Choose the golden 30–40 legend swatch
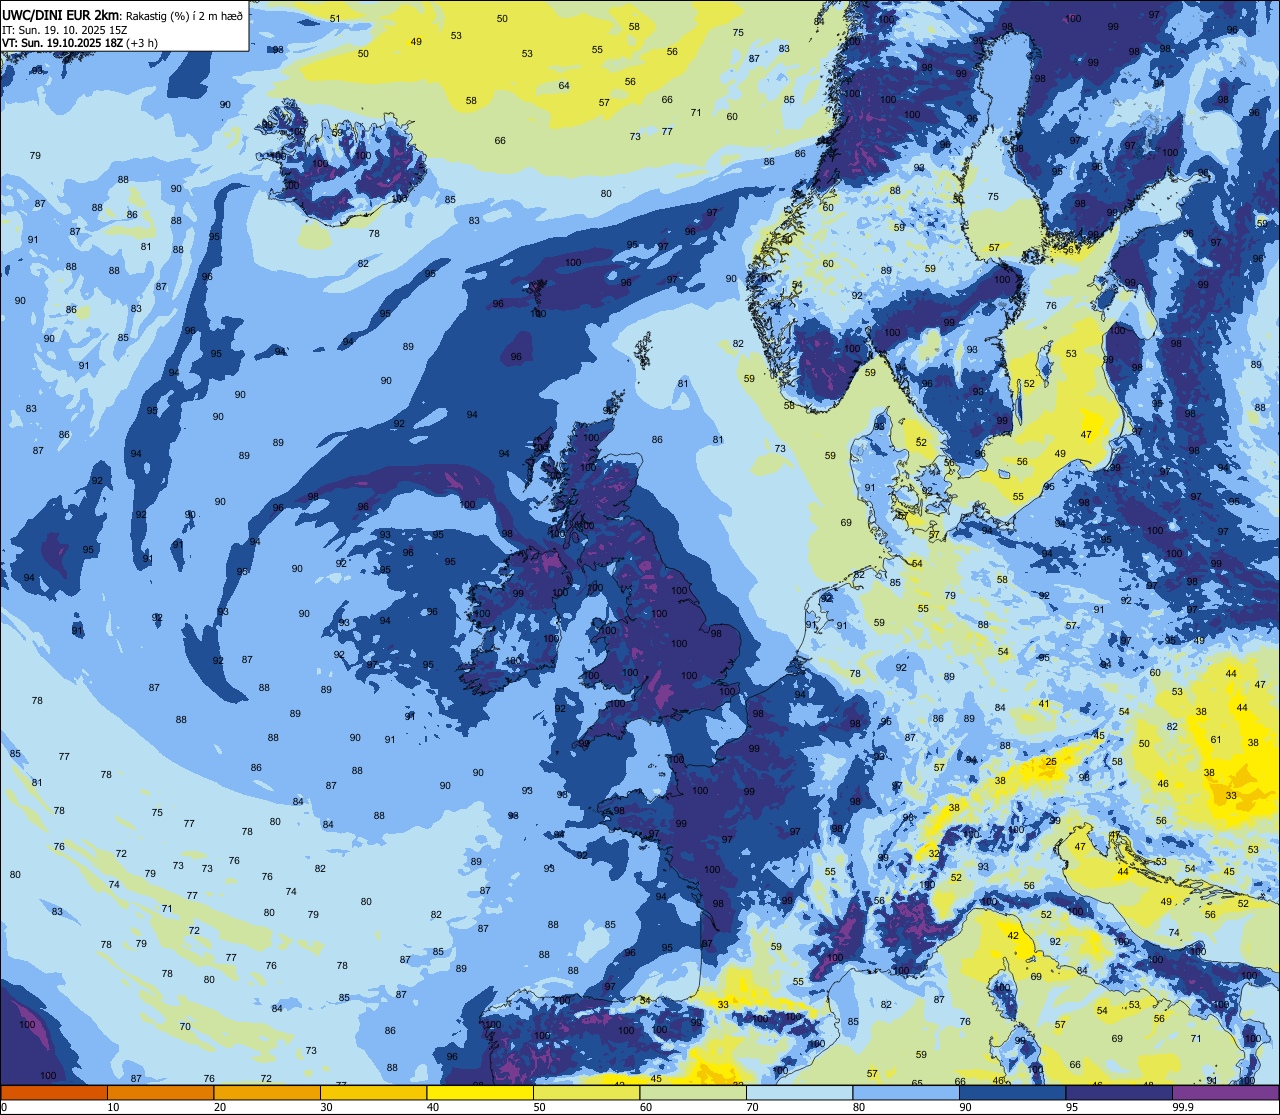This screenshot has height=1115, width=1280. click(x=373, y=1092)
